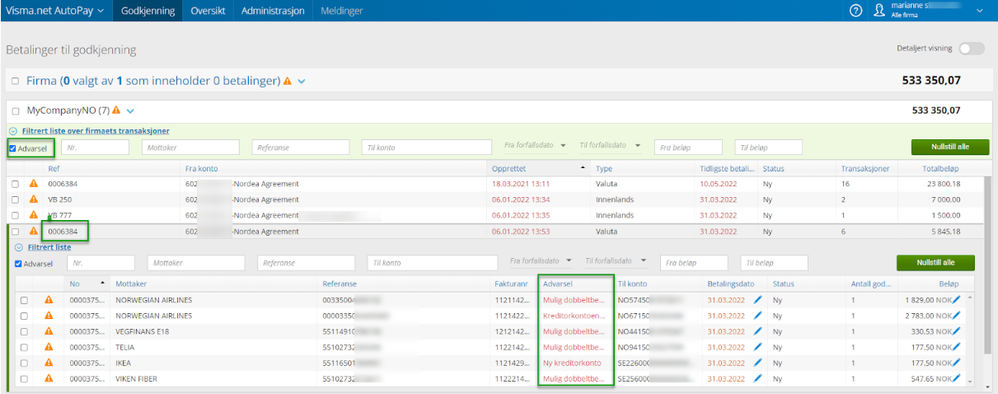
Task: Click lower Nullstill alle button
Action: [936, 263]
